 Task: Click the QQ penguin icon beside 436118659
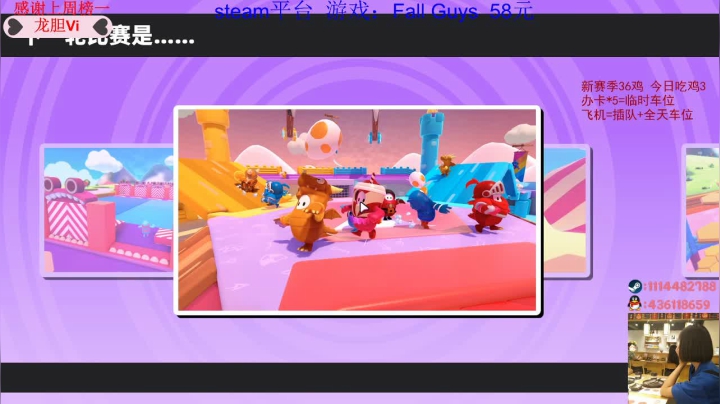coord(635,303)
